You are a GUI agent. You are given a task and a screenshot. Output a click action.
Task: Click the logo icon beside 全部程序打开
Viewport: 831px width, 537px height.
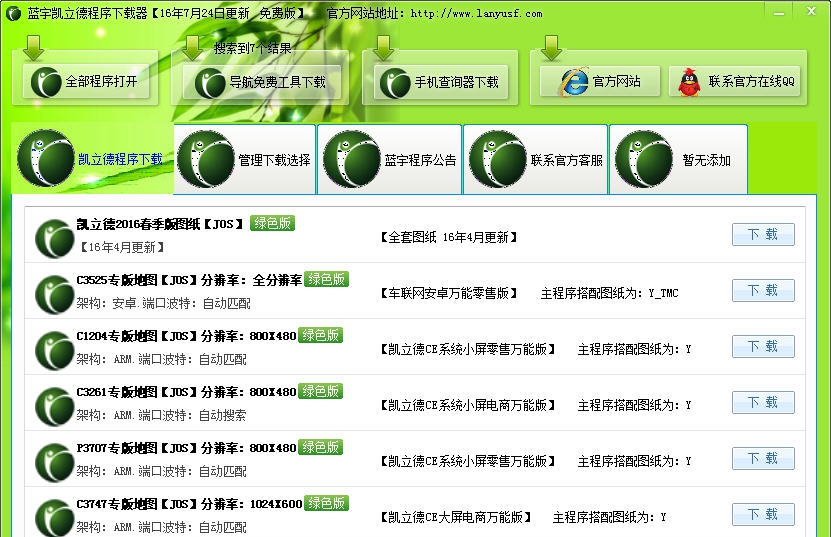(x=45, y=83)
